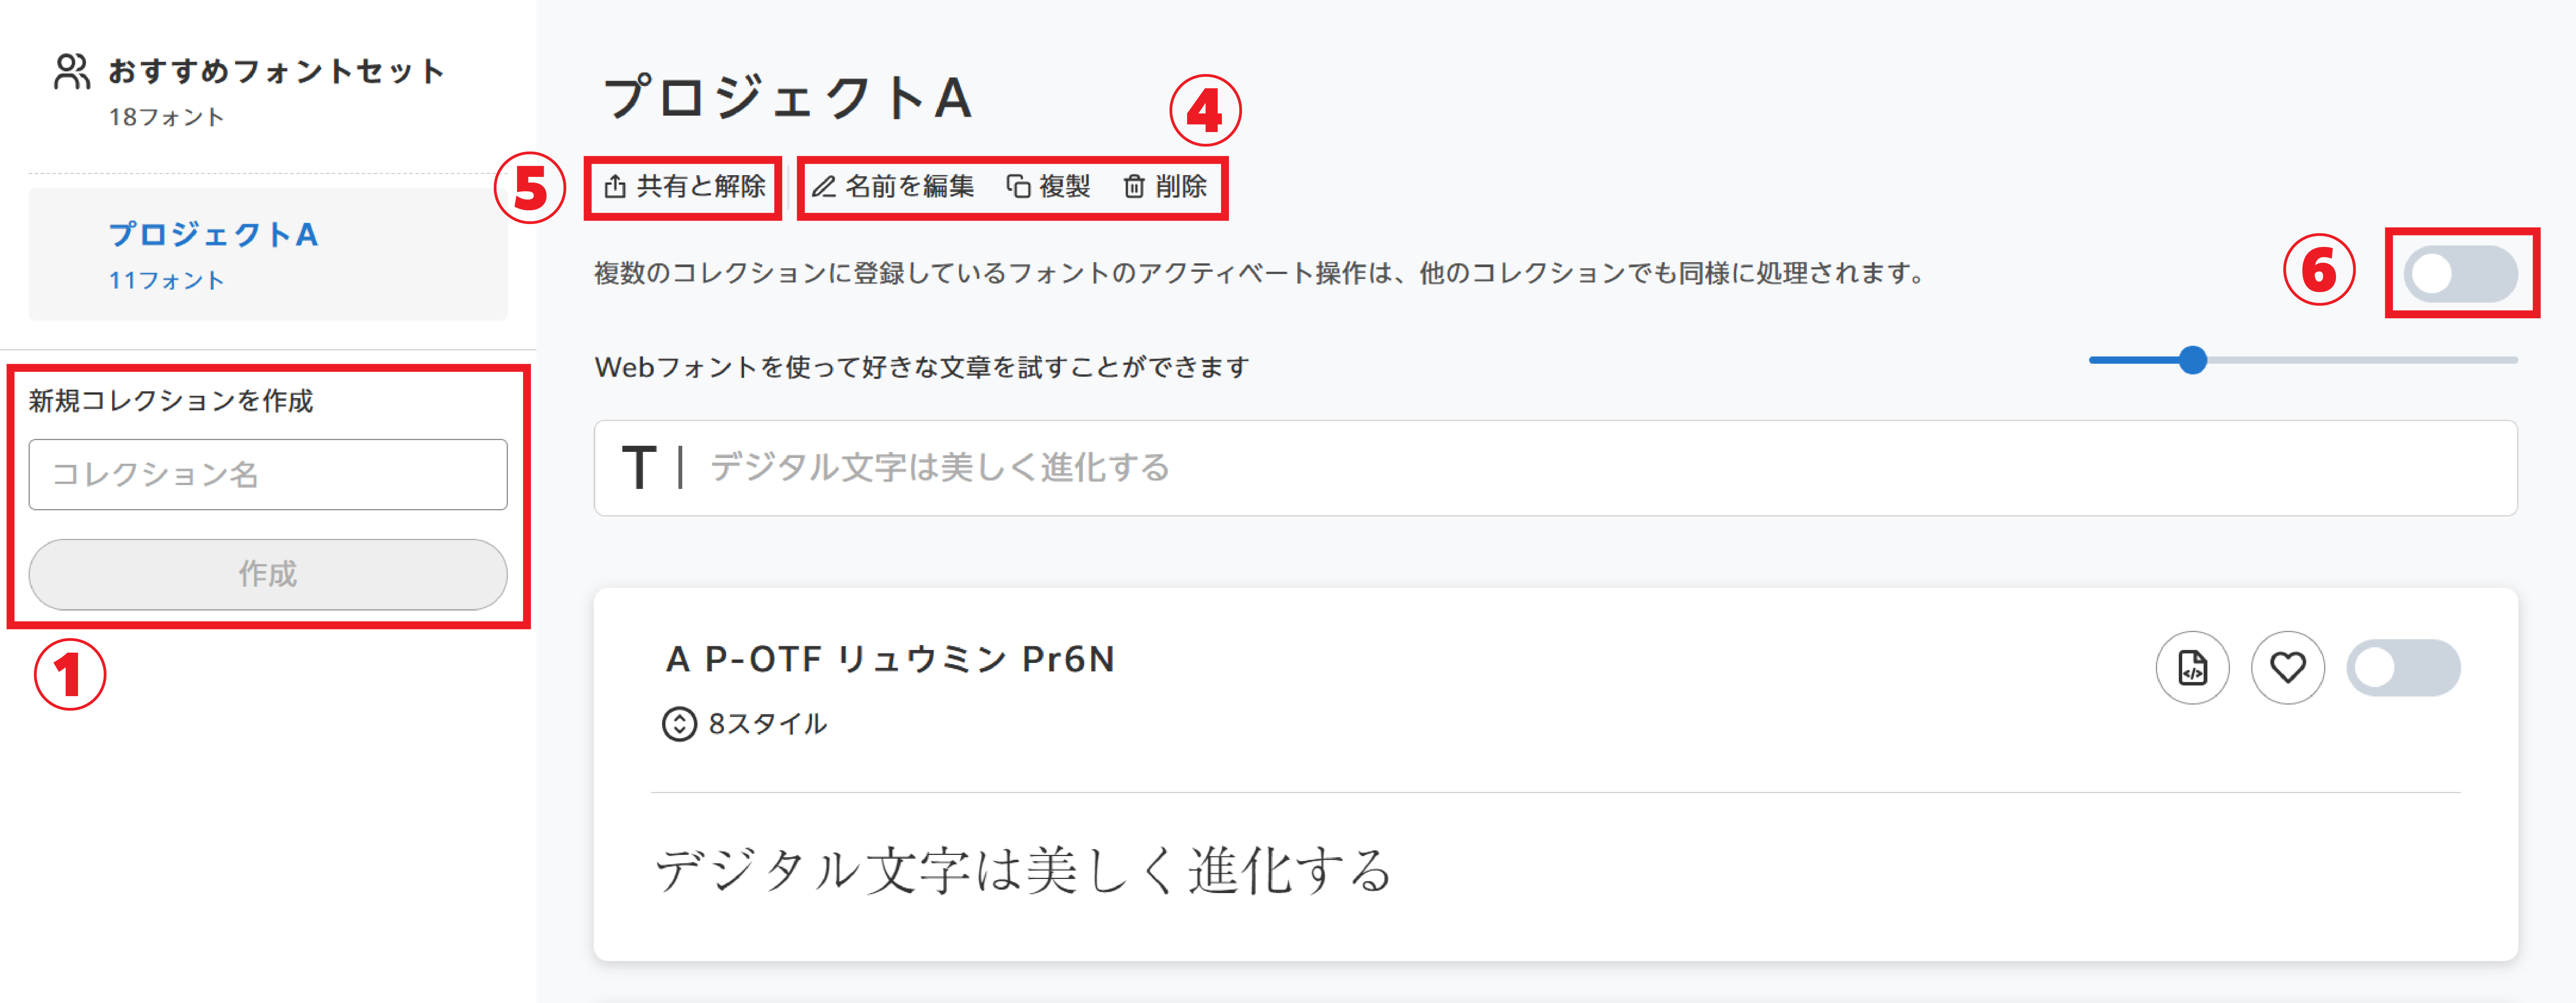
Task: Toggle activation of A P-OTF リュウミン Pr6N
Action: (x=2403, y=668)
